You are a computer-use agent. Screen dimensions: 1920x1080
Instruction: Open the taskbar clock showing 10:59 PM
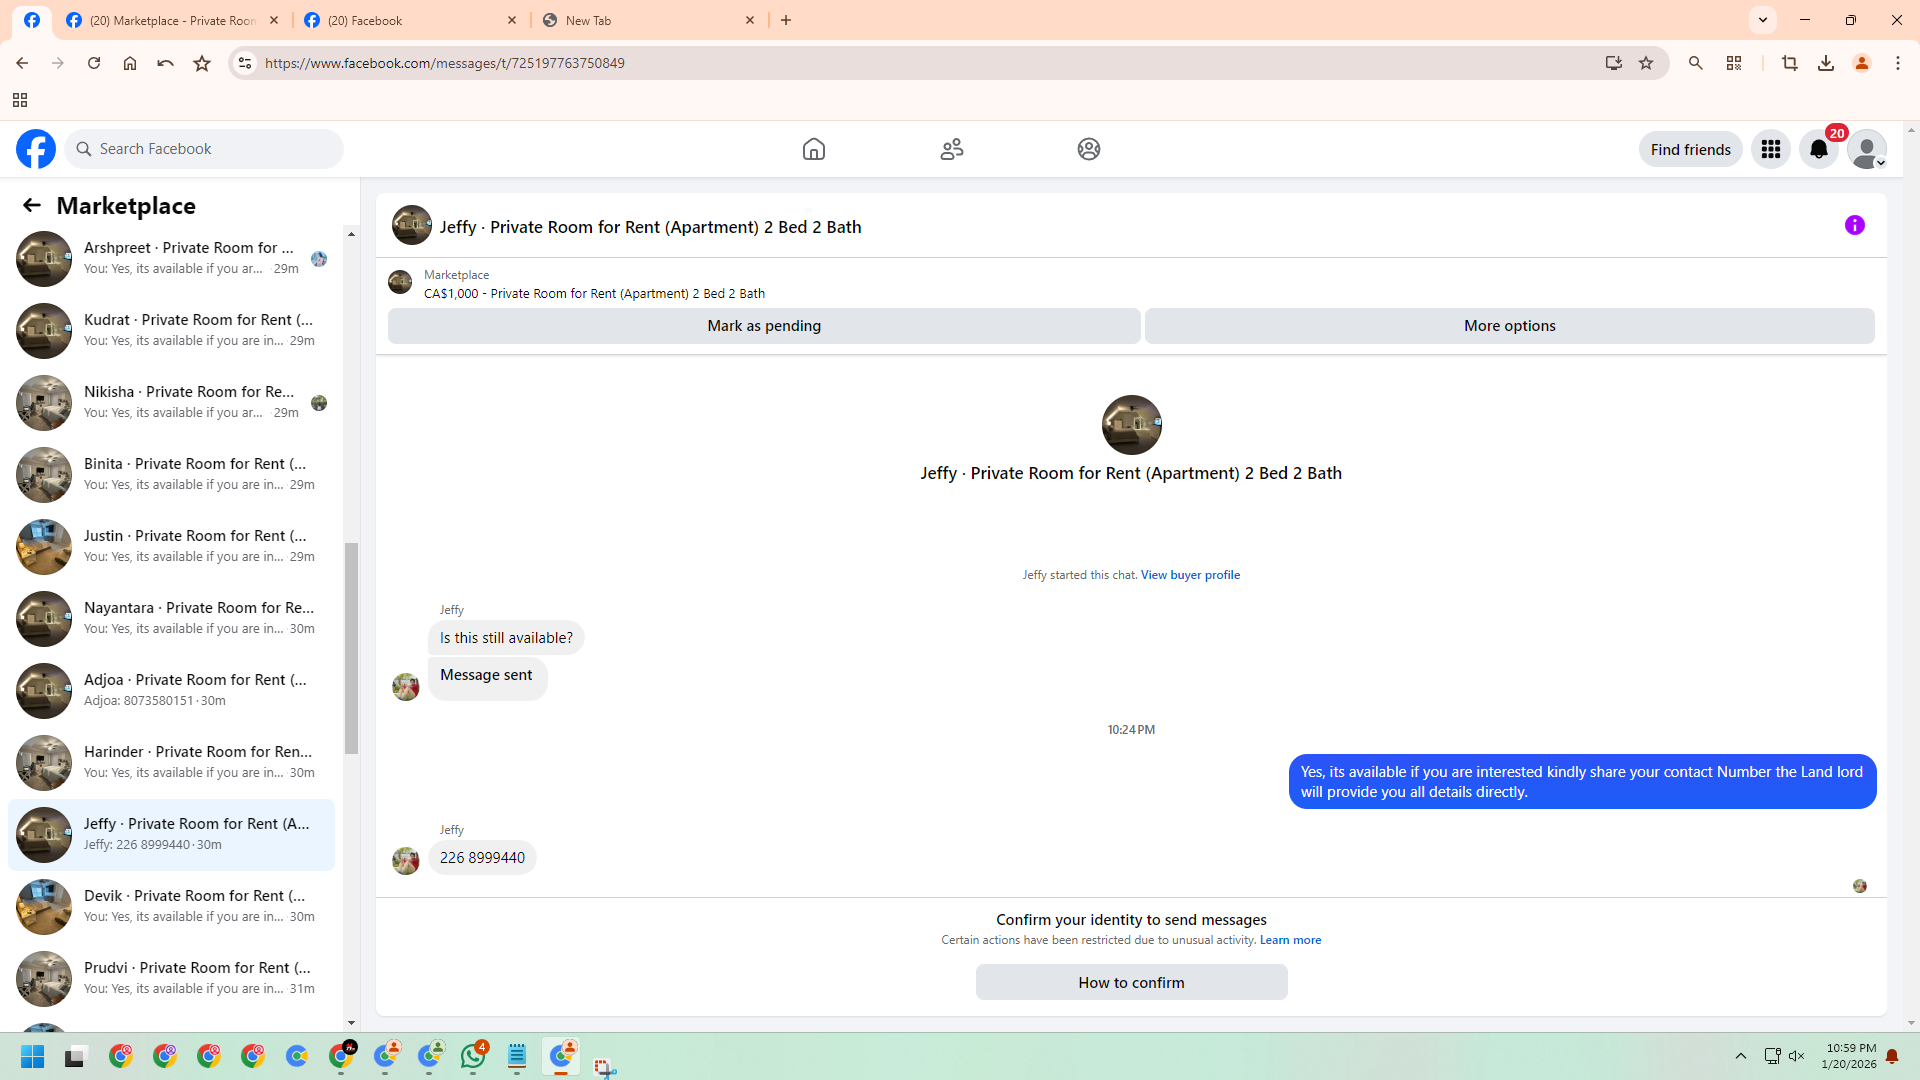(1849, 1056)
